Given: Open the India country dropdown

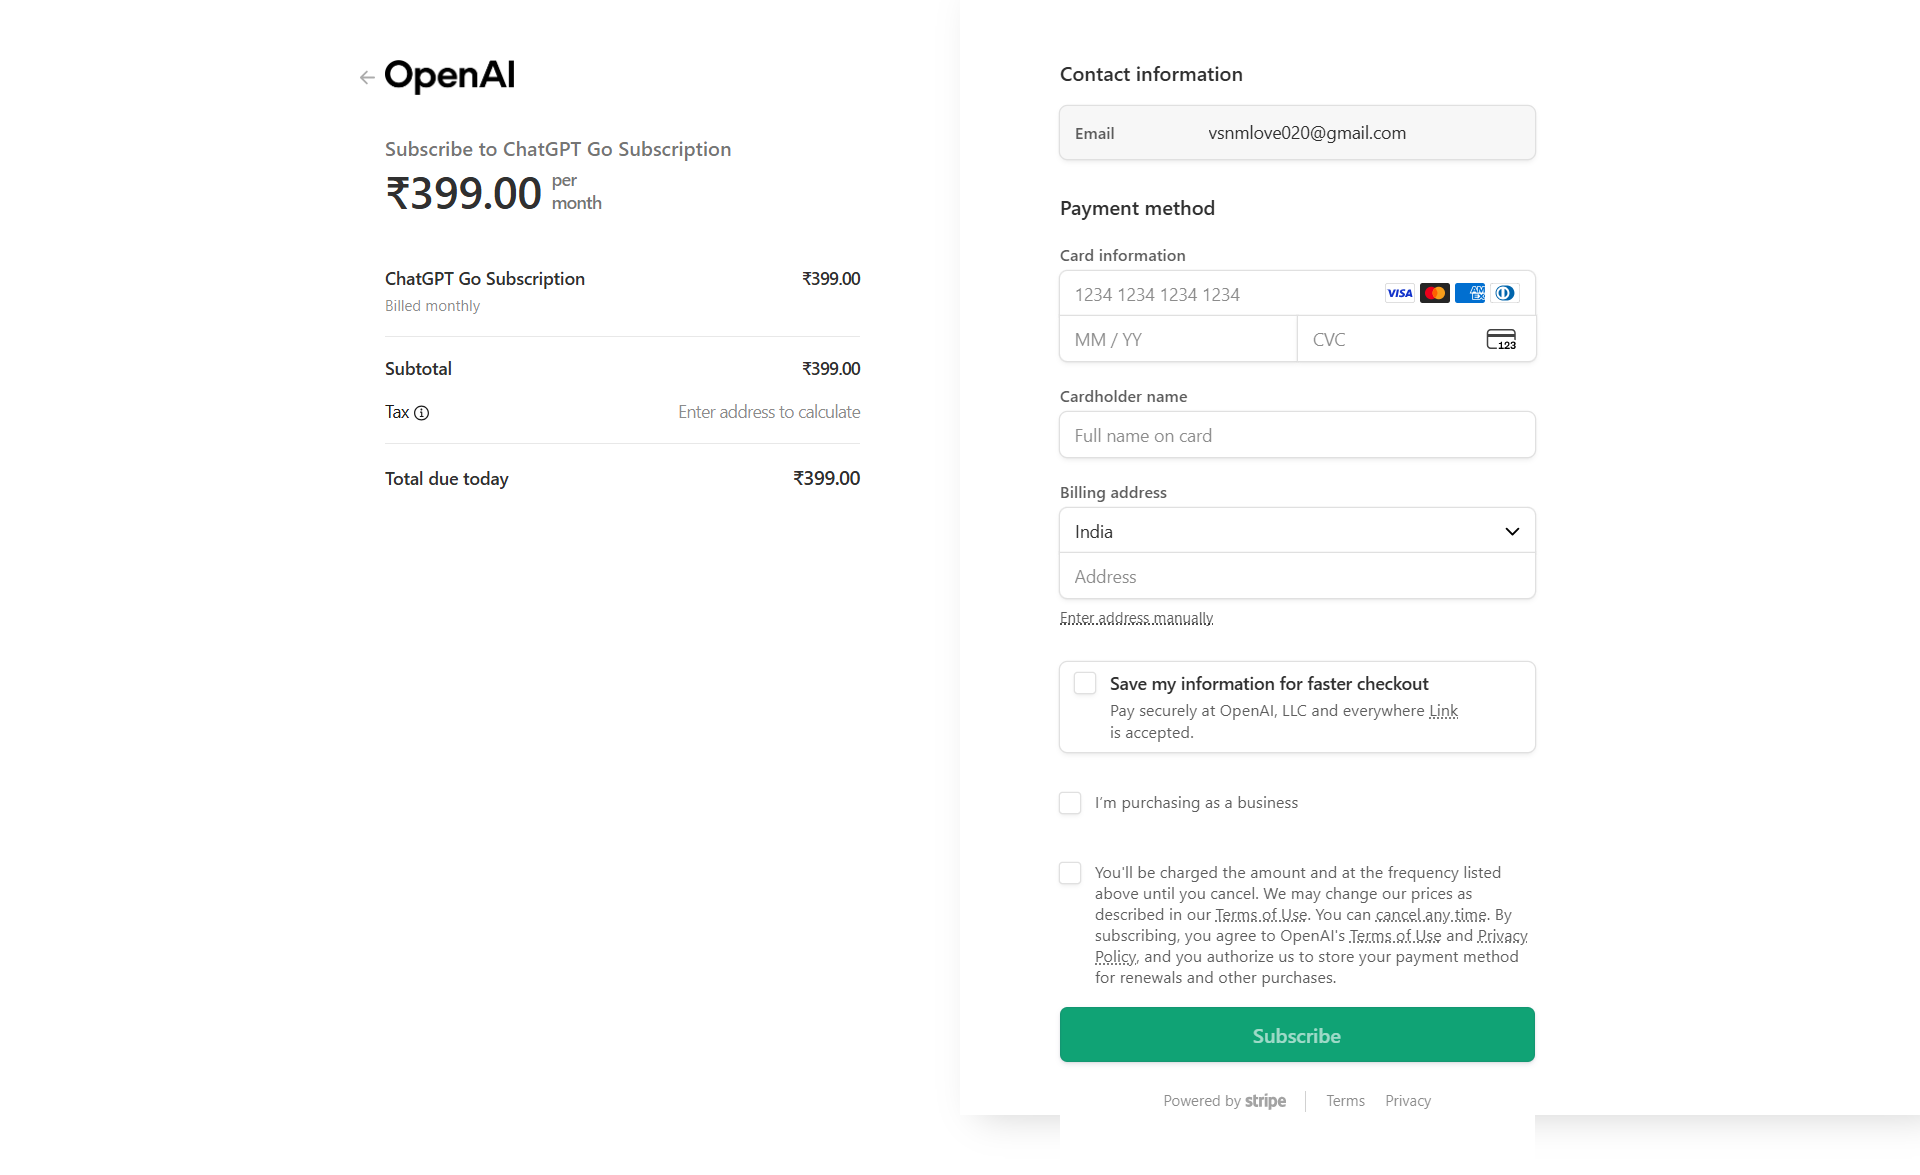Looking at the screenshot, I should click(x=1297, y=531).
